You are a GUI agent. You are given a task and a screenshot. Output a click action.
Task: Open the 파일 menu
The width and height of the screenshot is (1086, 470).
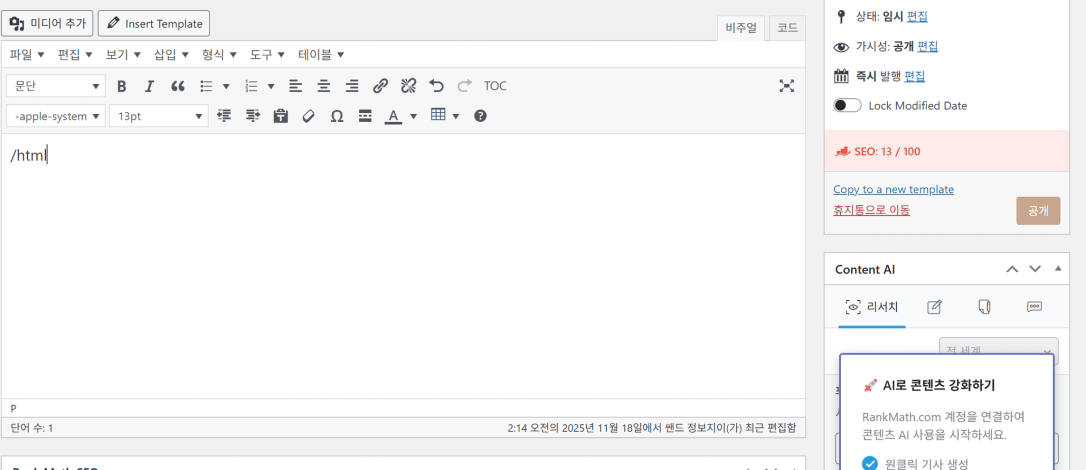(27, 55)
